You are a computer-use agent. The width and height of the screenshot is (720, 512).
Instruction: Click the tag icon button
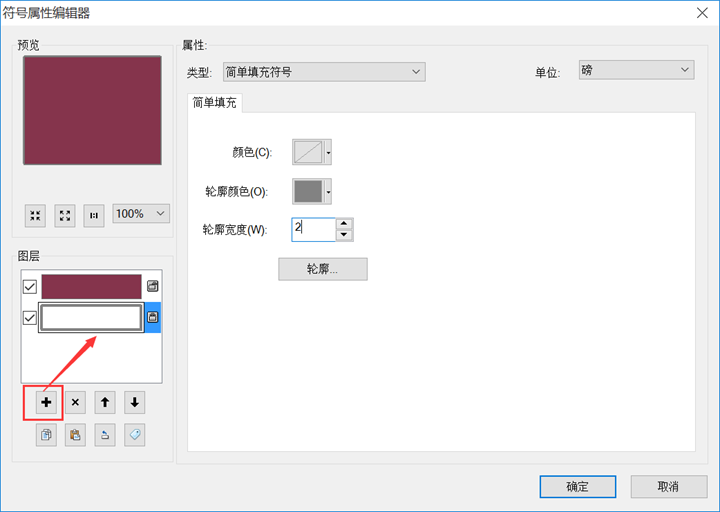pyautogui.click(x=135, y=435)
